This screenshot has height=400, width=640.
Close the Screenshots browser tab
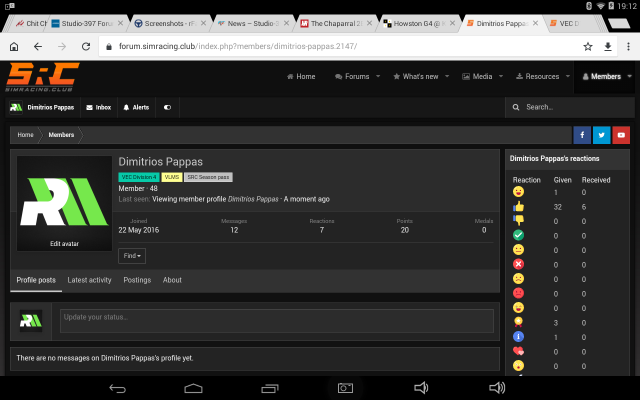tap(203, 23)
